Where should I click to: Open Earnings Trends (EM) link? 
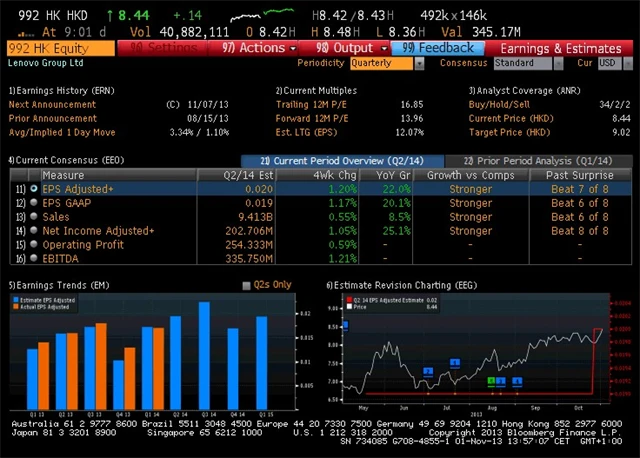59,285
